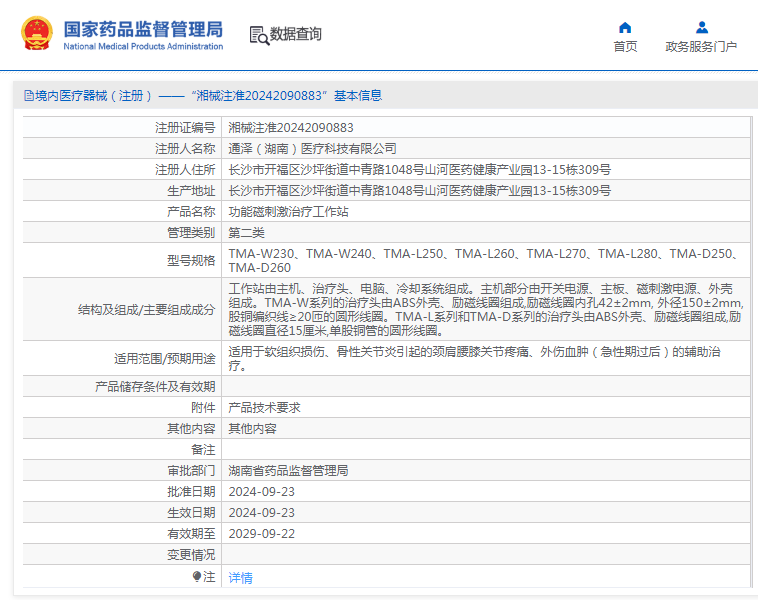Click the 生效日期 value 2024-09-23

[x=262, y=512]
